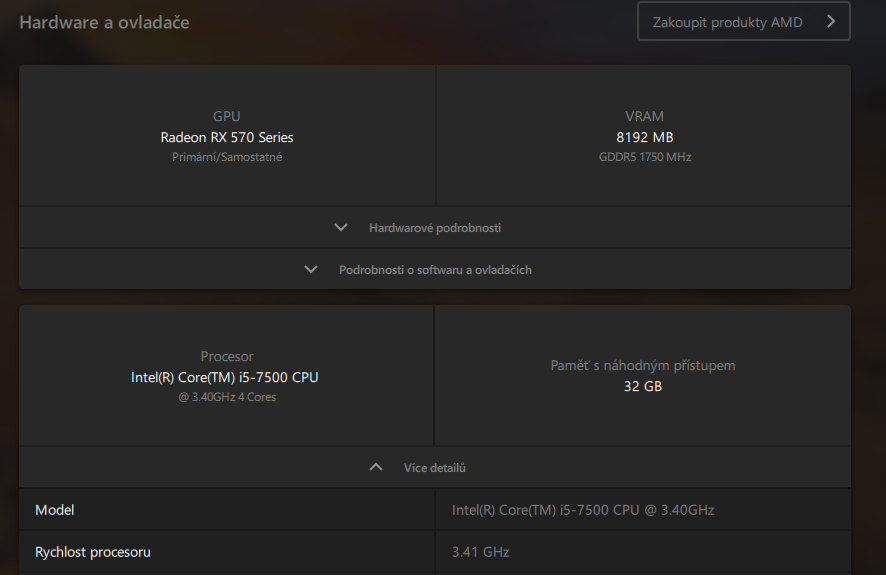
Task: Click @ 3.40GHz 4 Cores text
Action: [227, 397]
